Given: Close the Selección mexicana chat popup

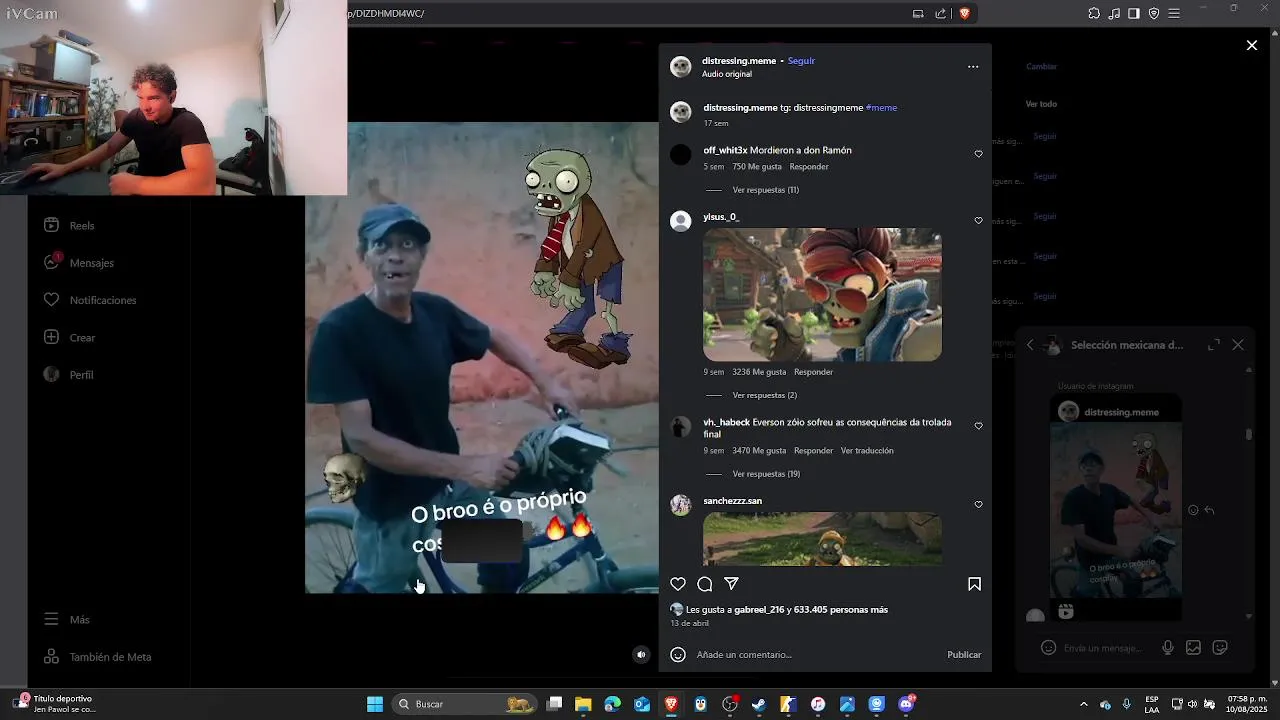Looking at the screenshot, I should tap(1238, 345).
